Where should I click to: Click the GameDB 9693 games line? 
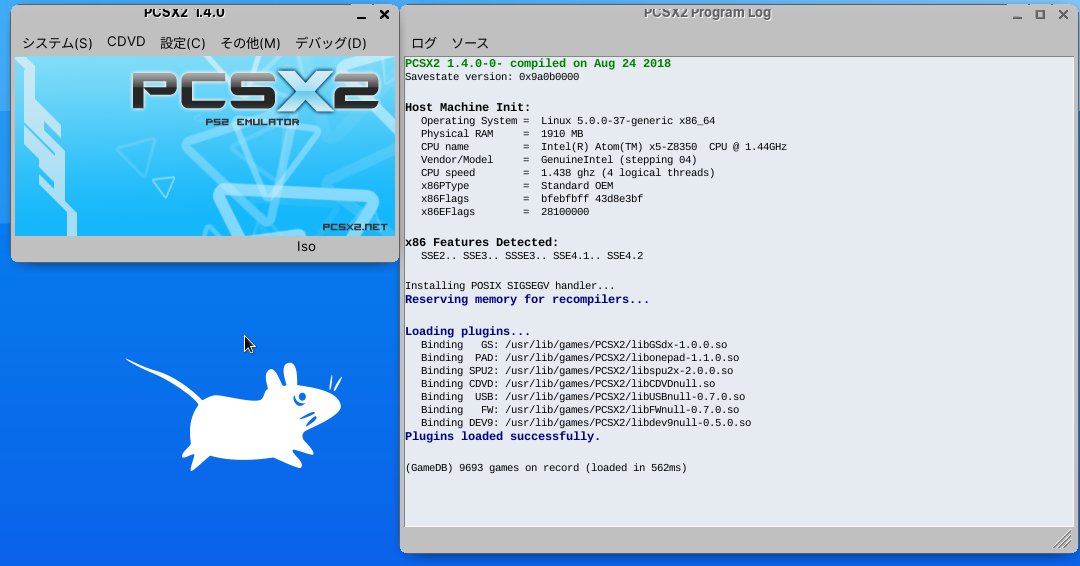tap(546, 468)
